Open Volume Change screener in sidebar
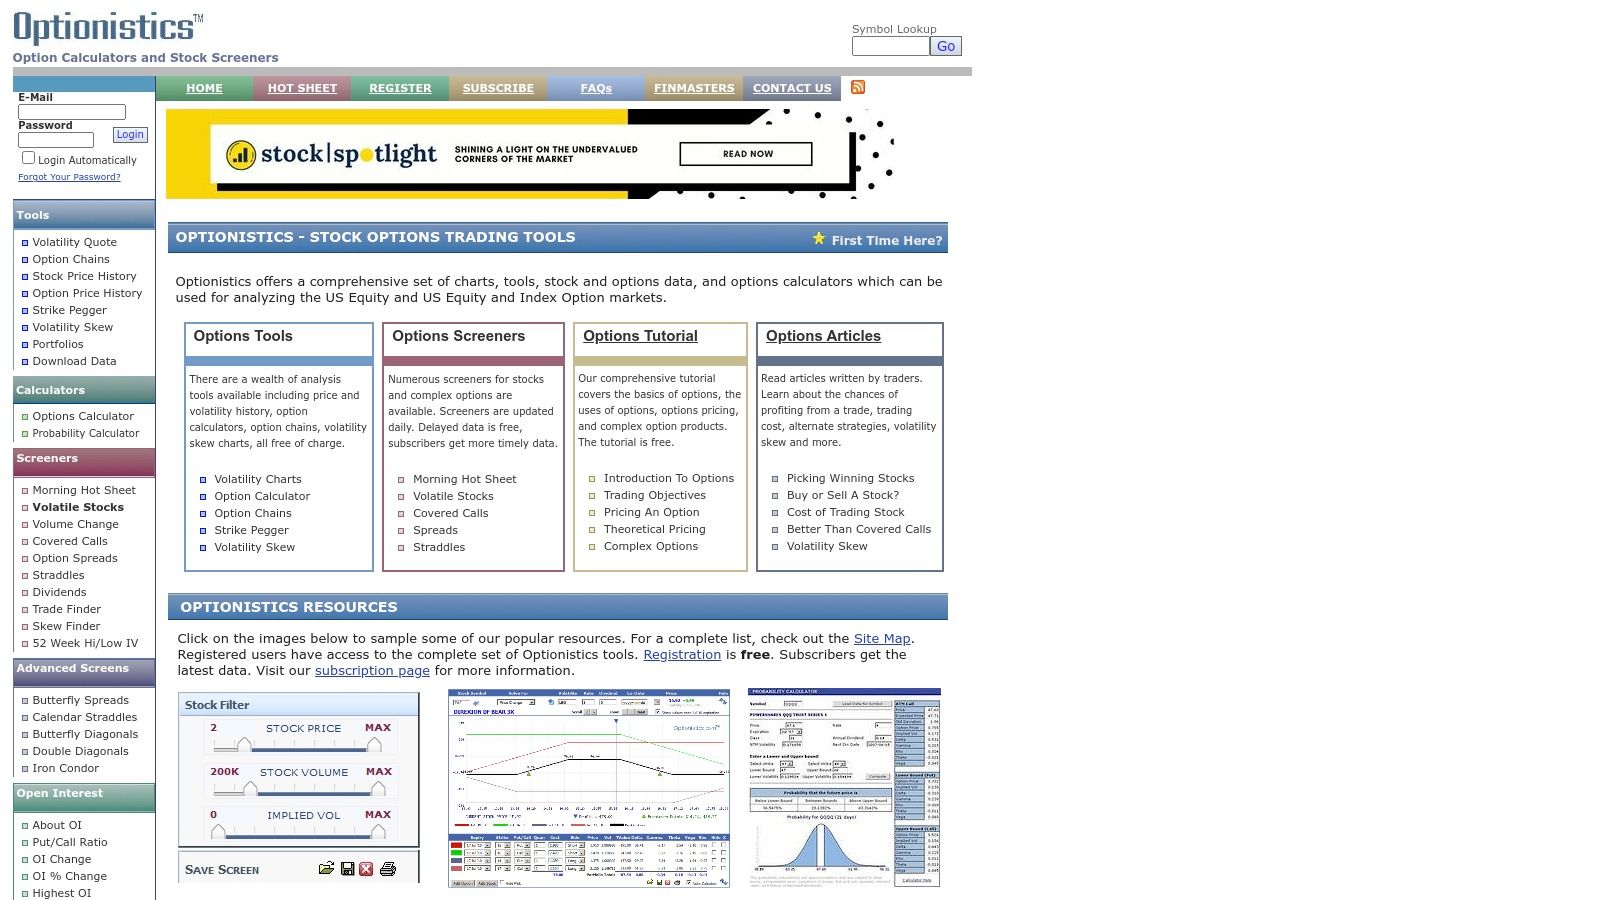 point(75,524)
